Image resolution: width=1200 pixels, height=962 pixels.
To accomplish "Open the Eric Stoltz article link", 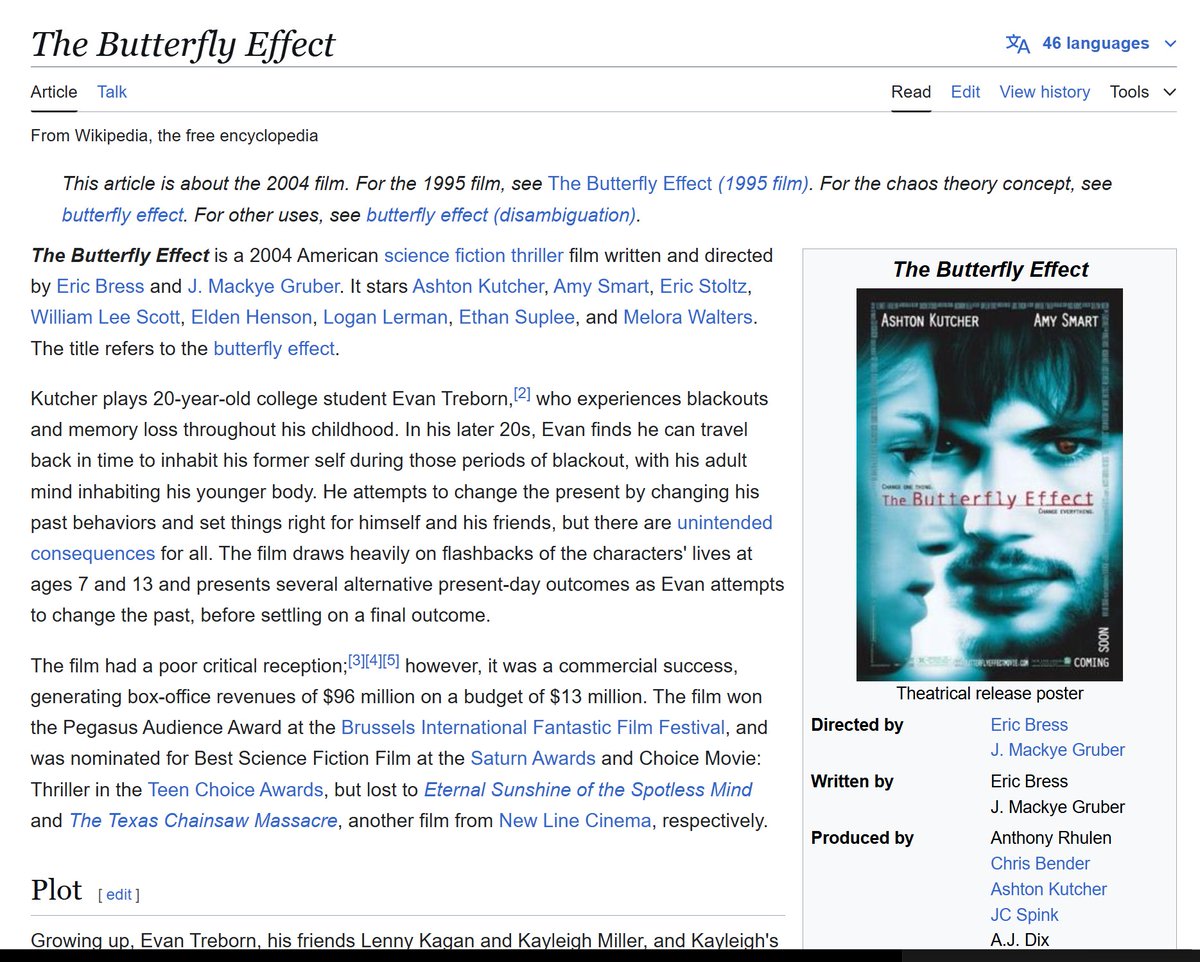I will 702,286.
